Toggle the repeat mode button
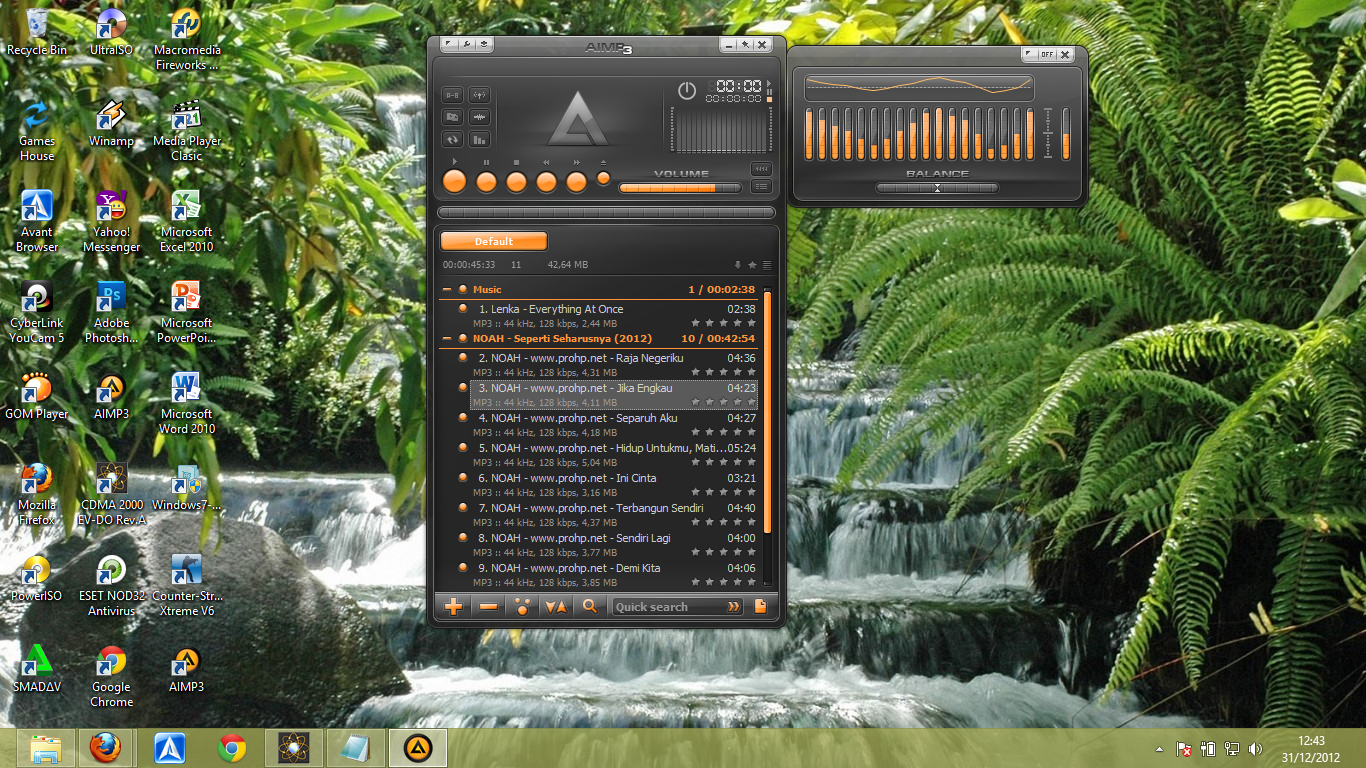This screenshot has width=1366, height=768. point(453,140)
